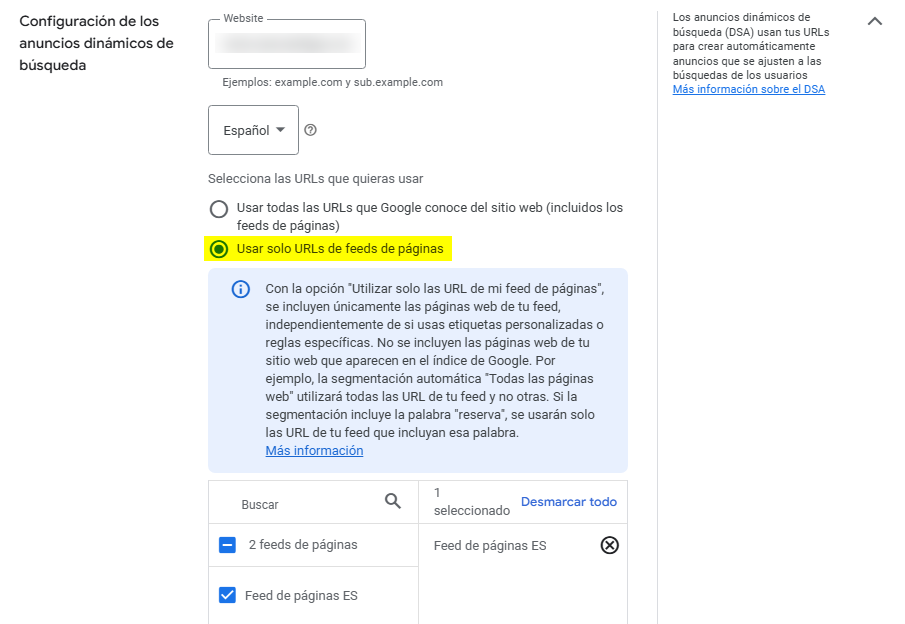
Task: Open the Español language dropdown
Action: [x=253, y=130]
